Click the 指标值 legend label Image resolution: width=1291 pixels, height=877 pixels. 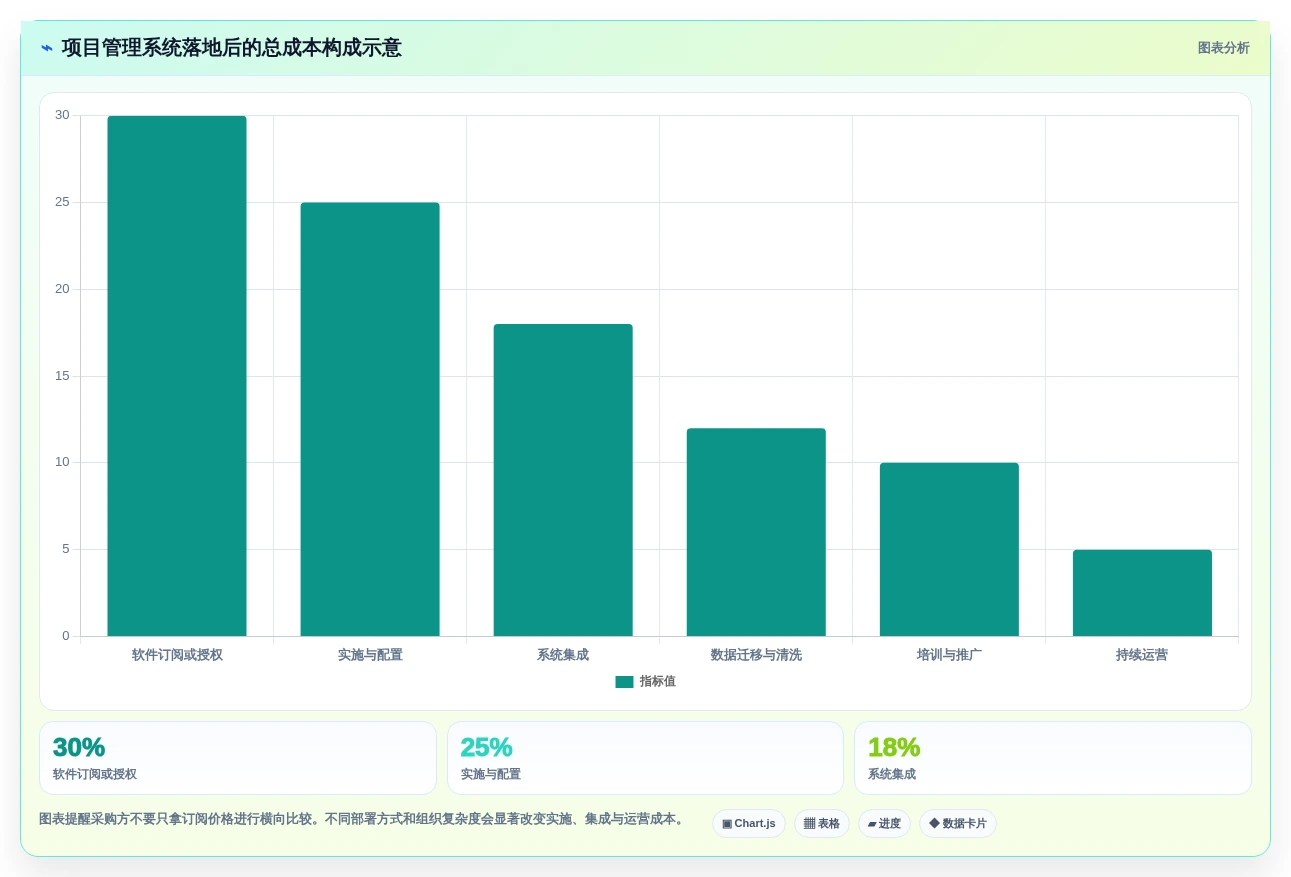pos(658,682)
